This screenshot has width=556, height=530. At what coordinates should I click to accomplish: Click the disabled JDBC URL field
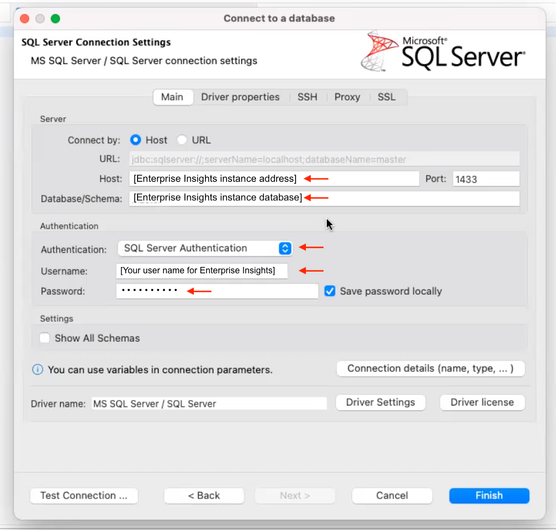point(324,159)
